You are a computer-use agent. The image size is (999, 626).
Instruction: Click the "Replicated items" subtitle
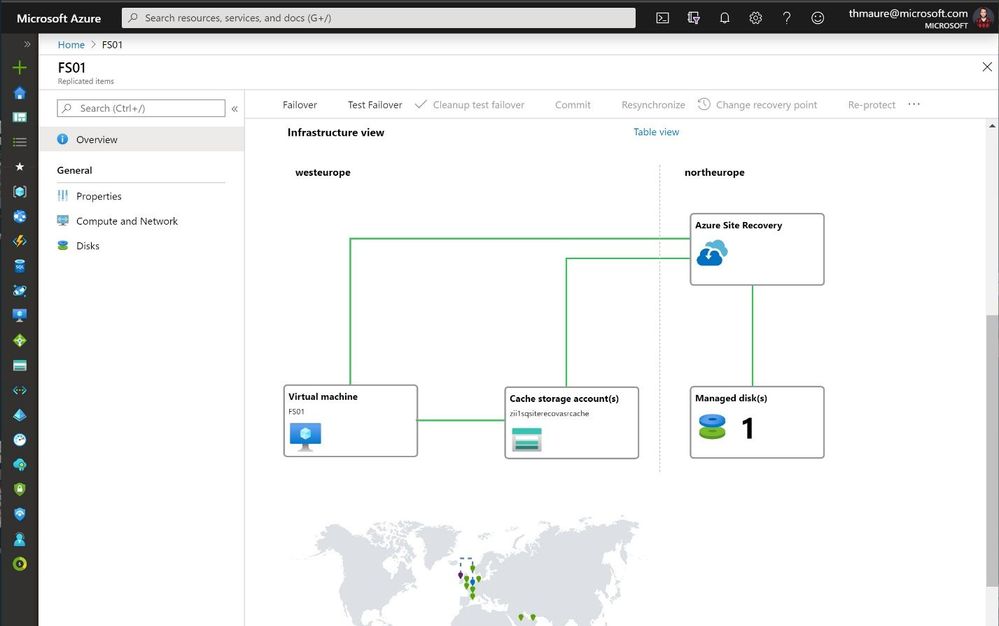coord(85,81)
